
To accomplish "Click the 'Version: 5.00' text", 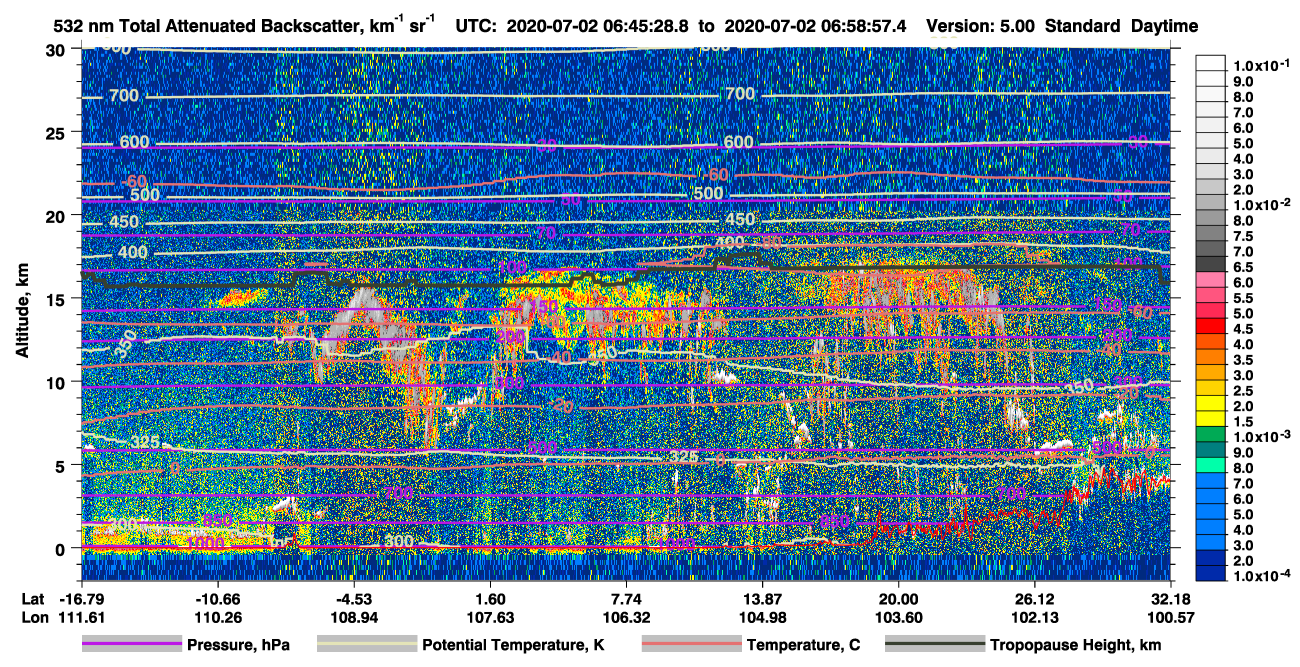I will click(x=980, y=26).
